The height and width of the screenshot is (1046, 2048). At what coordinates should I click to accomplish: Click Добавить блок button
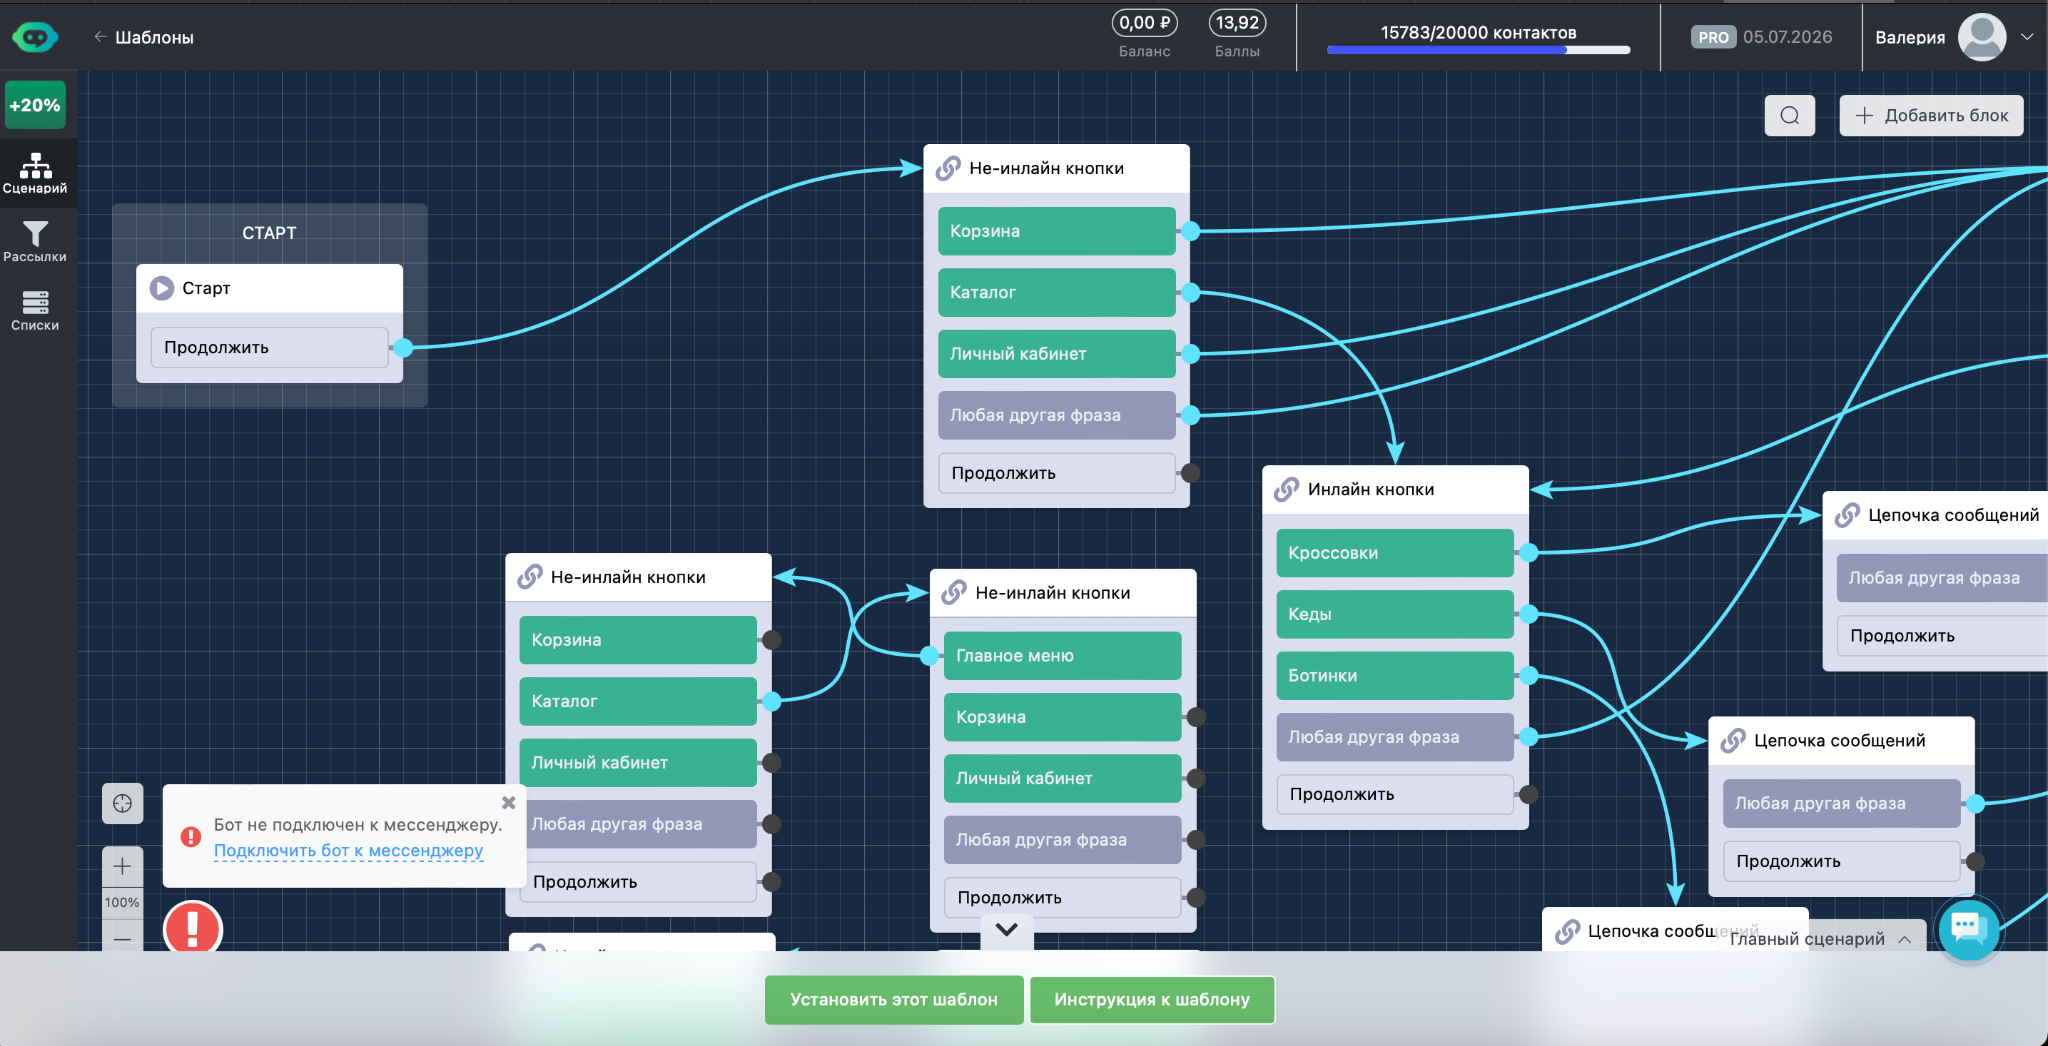[x=1931, y=115]
